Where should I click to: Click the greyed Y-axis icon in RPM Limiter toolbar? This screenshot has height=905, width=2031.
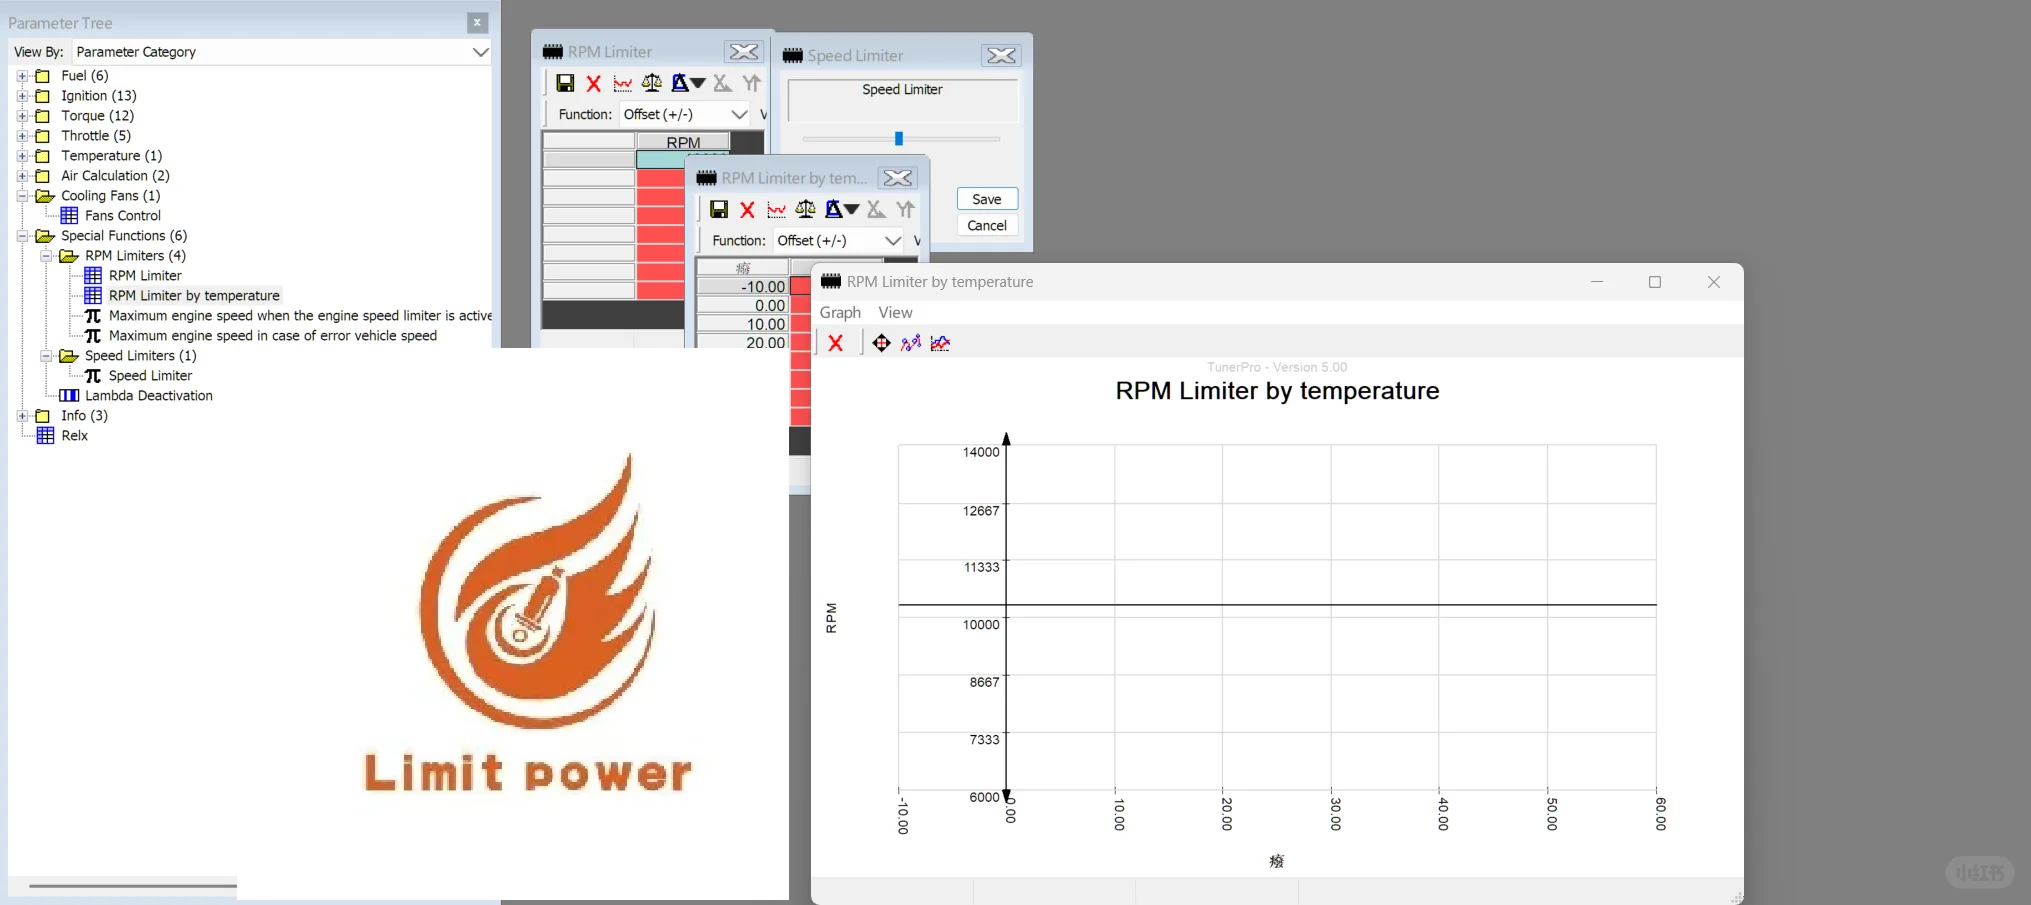pos(752,83)
